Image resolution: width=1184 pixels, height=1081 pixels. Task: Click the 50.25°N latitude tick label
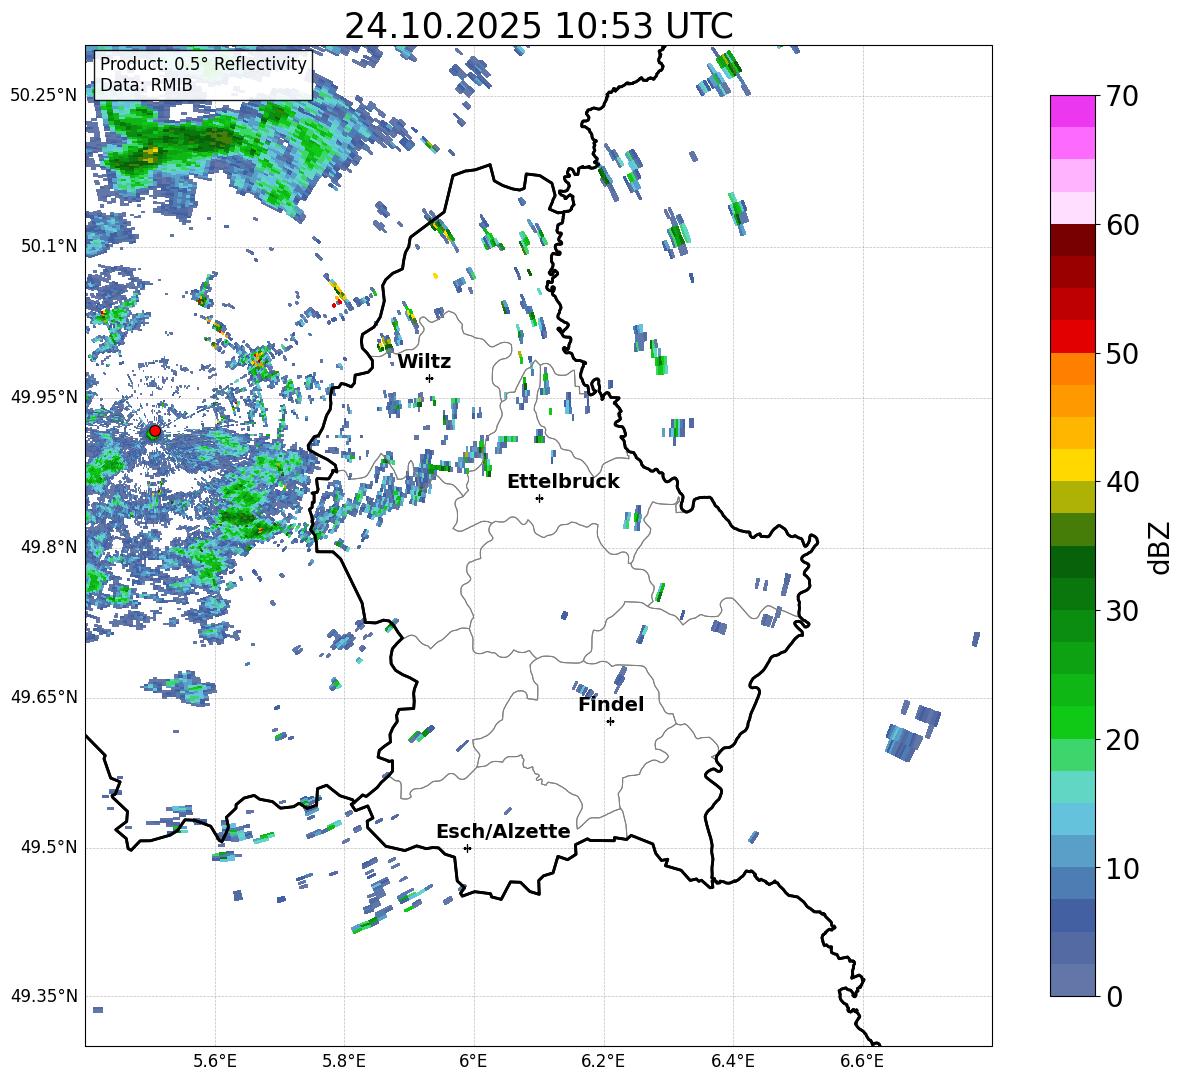click(44, 96)
